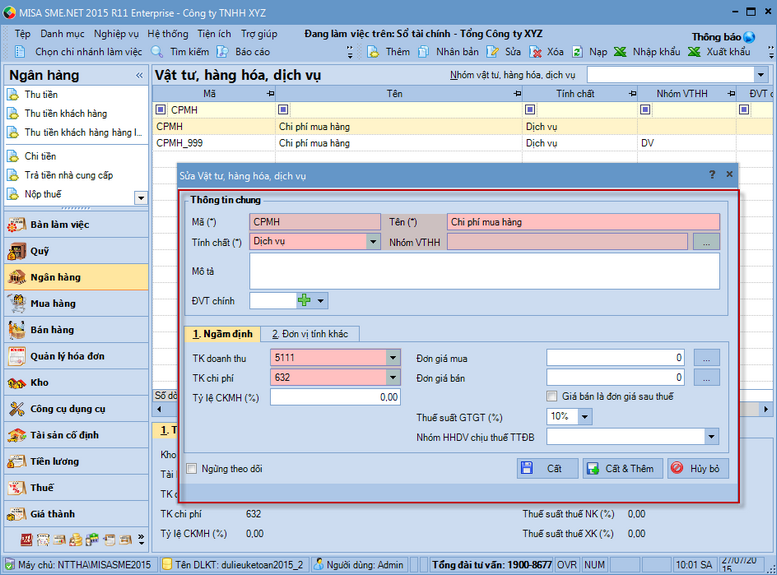777x575 pixels.
Task: Click the Thông báo globe icon
Action: point(749,37)
